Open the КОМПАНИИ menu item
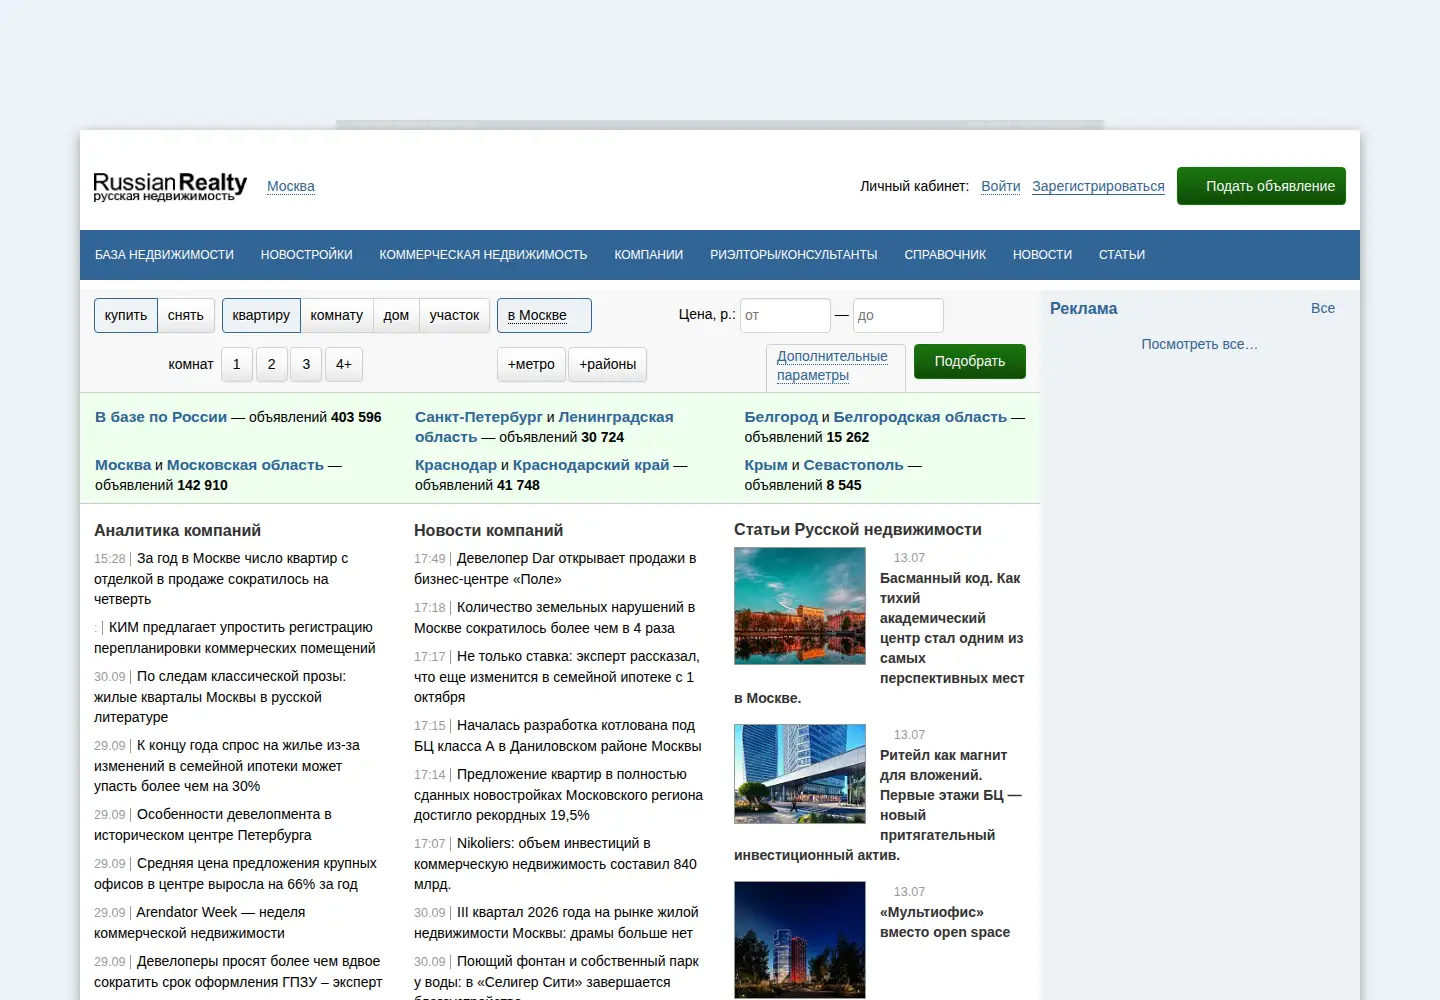1440x1000 pixels. tap(649, 255)
